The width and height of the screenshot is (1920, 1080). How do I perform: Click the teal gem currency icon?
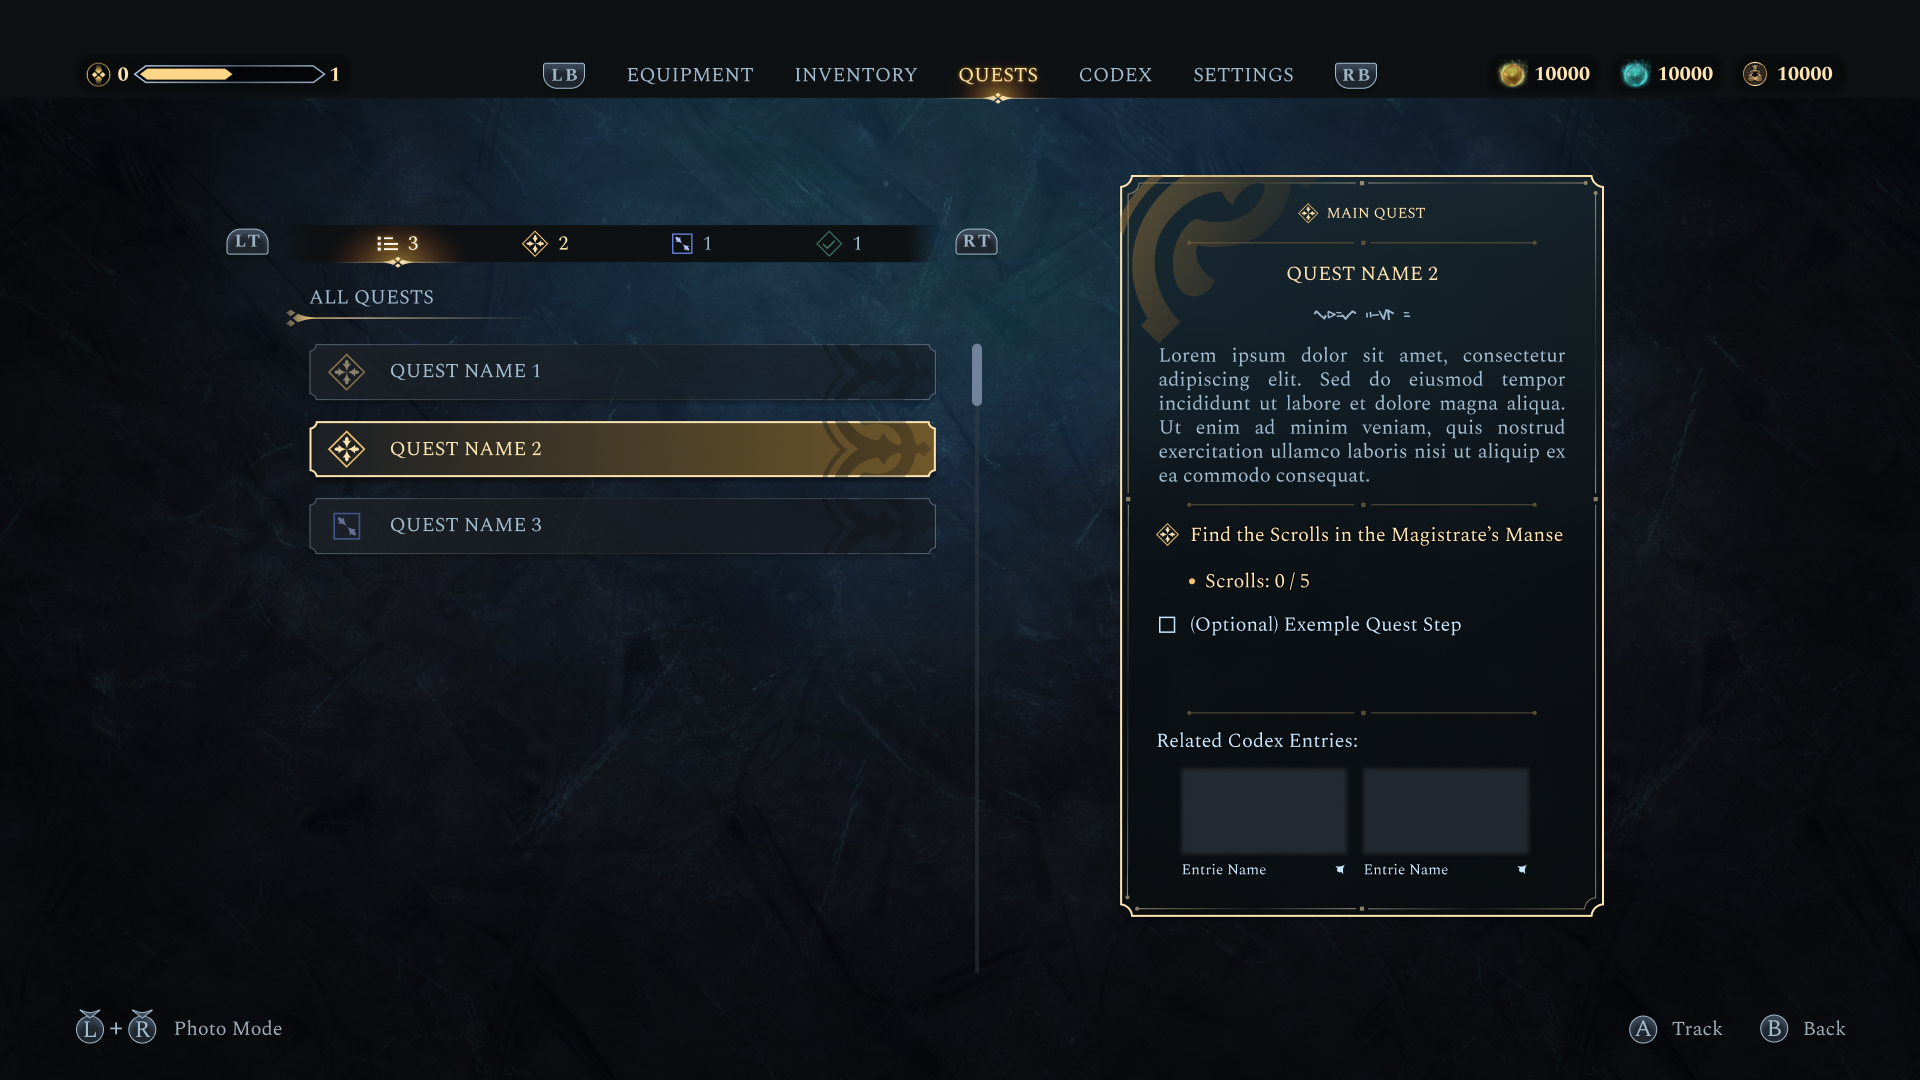(1635, 74)
